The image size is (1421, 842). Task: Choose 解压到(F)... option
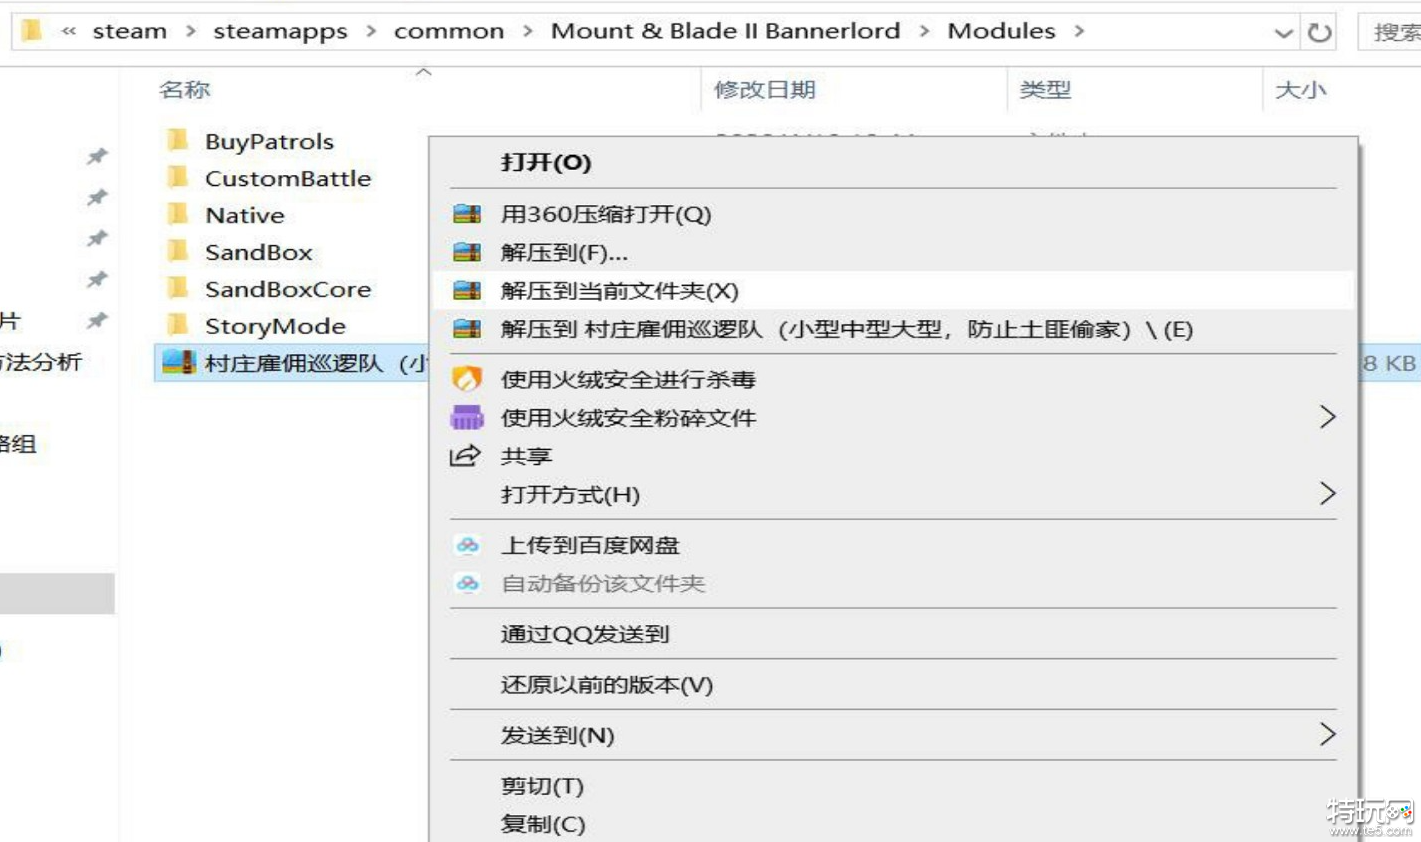(564, 252)
